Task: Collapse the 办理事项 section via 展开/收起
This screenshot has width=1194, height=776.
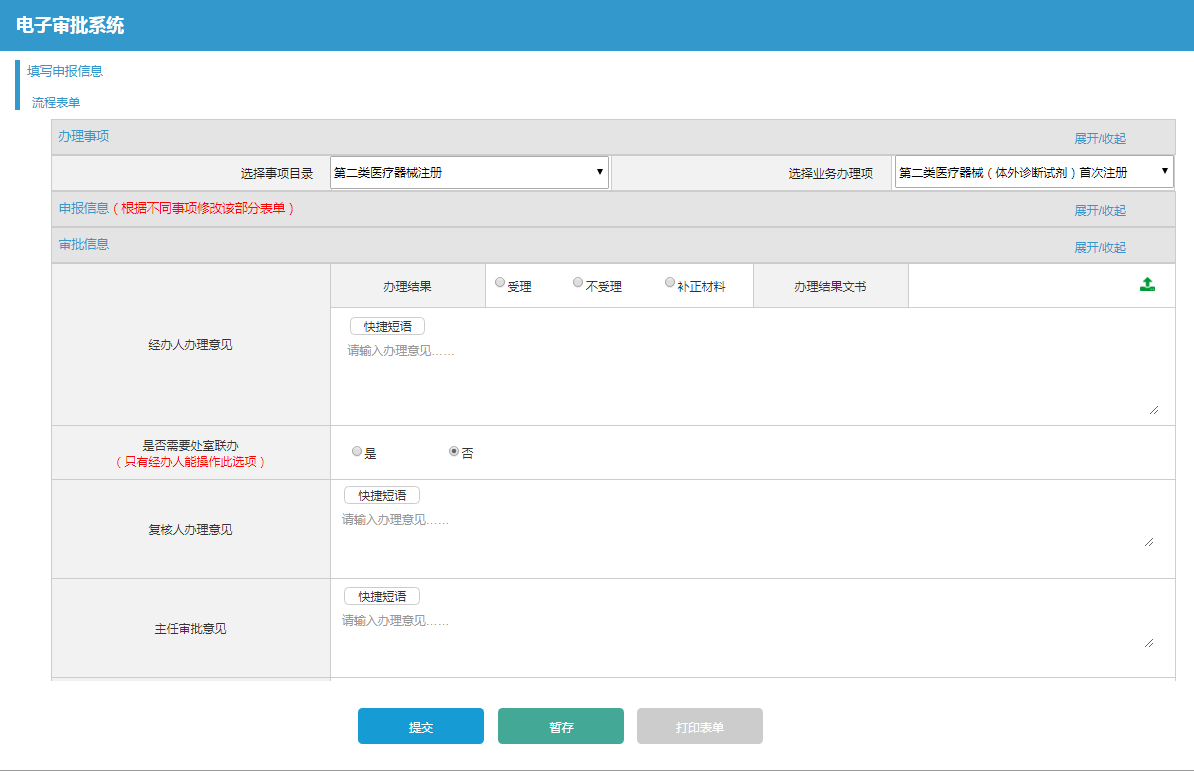Action: pyautogui.click(x=1099, y=138)
